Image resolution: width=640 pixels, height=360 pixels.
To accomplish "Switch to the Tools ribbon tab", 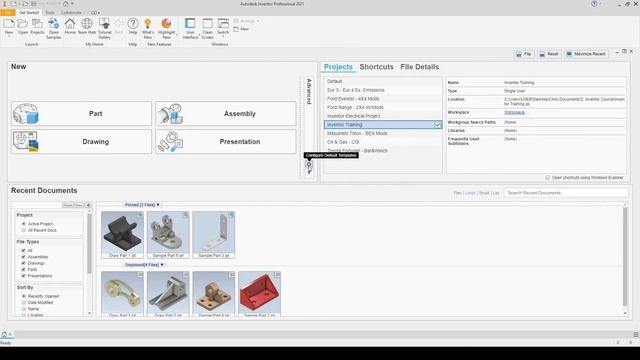I will (50, 13).
